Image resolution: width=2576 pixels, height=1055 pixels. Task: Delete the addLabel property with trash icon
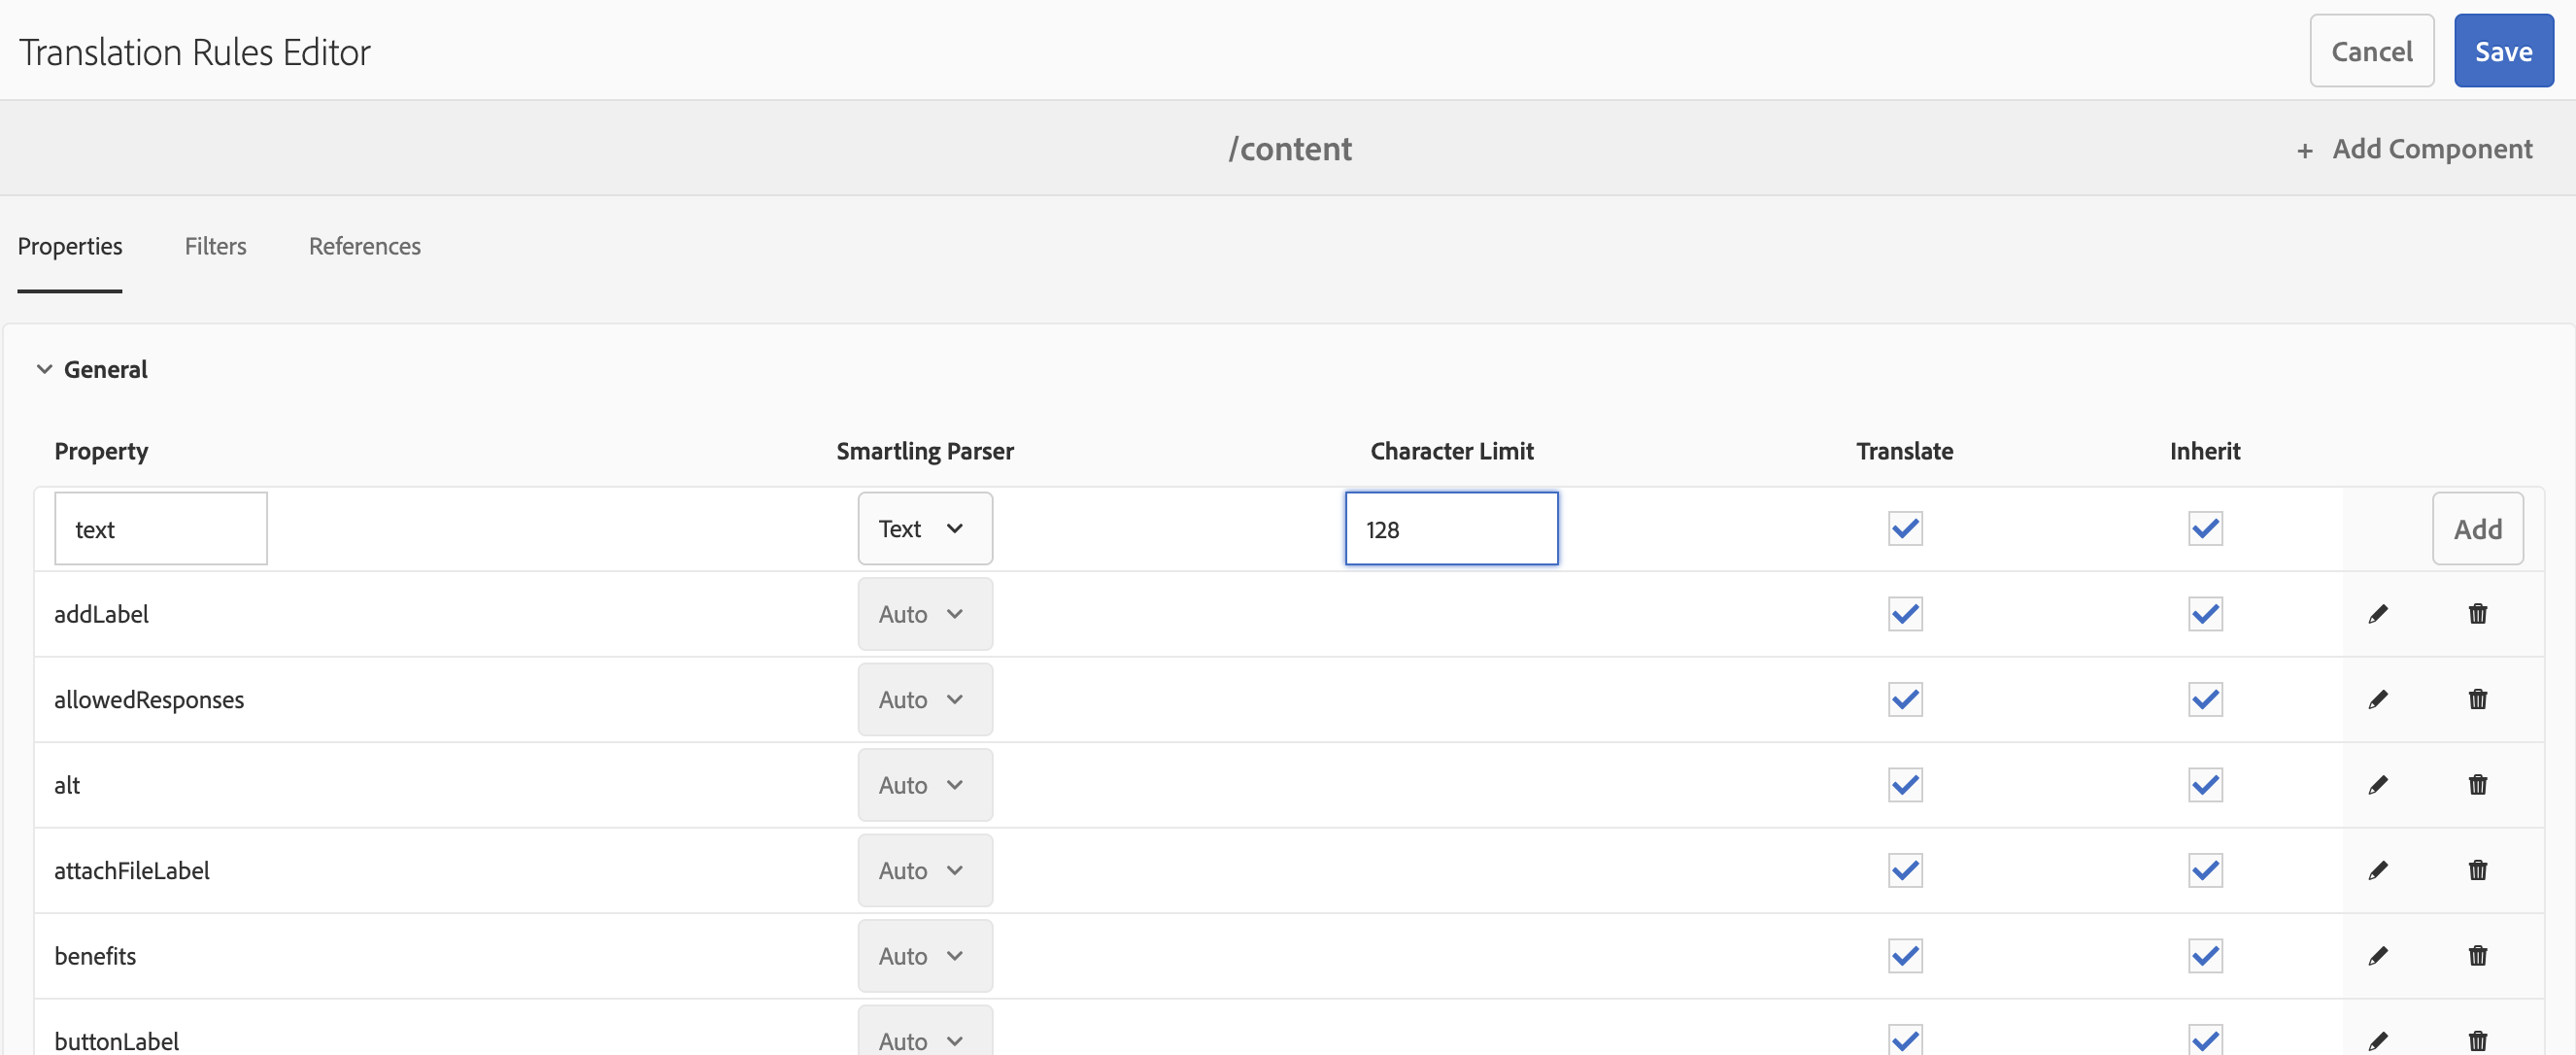pyautogui.click(x=2477, y=614)
